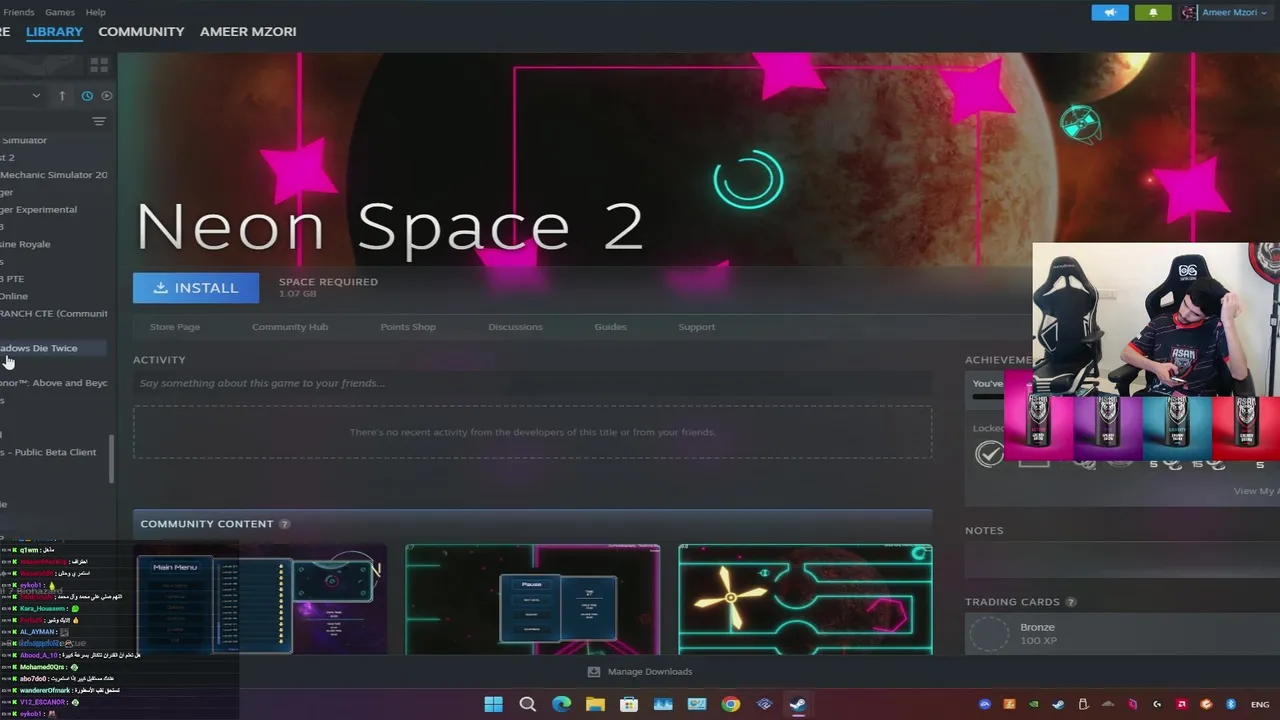Open the Games menu
The image size is (1280, 720).
click(x=60, y=12)
